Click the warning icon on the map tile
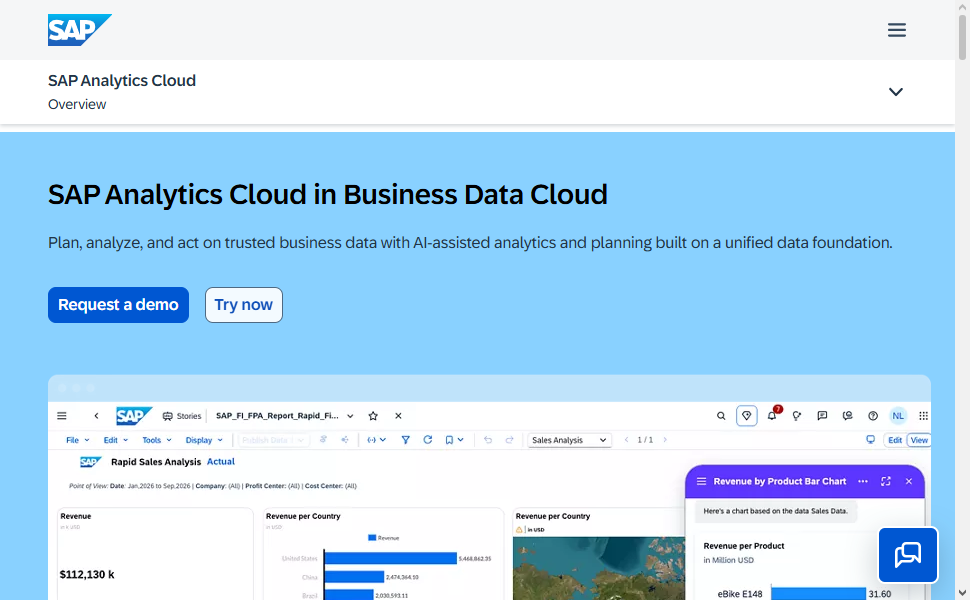Viewport: 970px width, 600px height. [x=519, y=530]
